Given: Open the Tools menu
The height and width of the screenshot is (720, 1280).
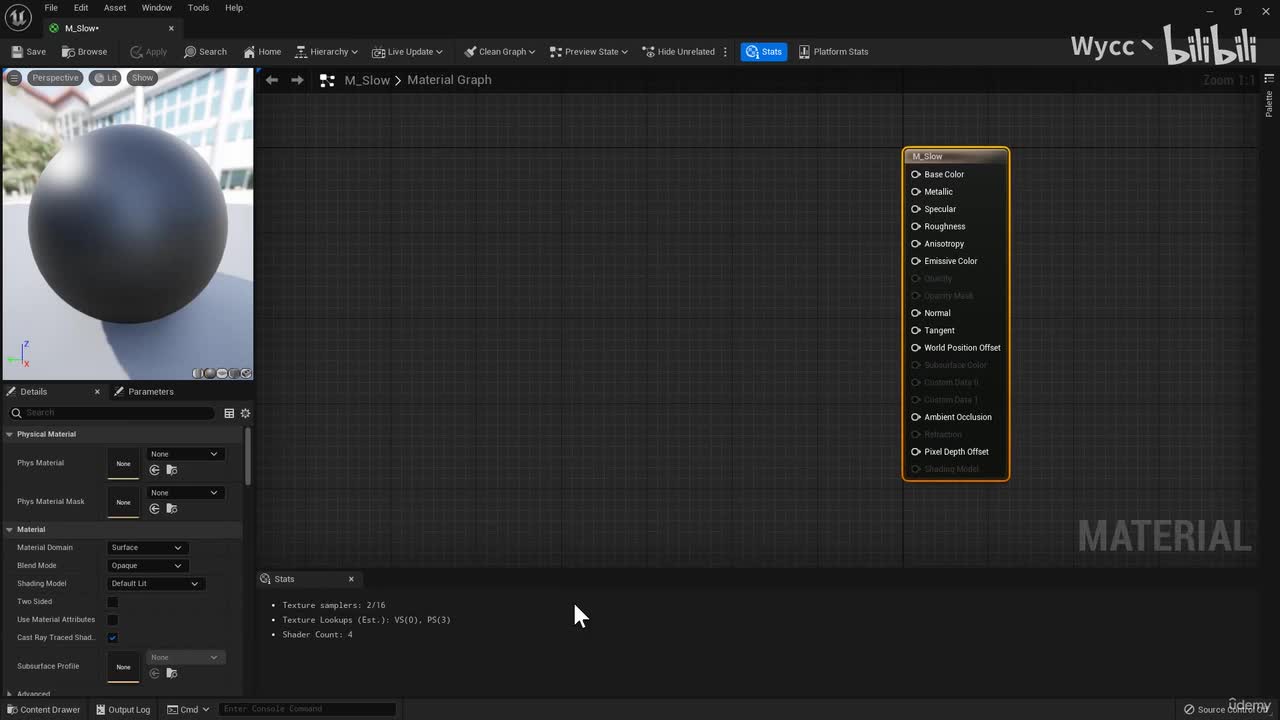Looking at the screenshot, I should coord(199,8).
